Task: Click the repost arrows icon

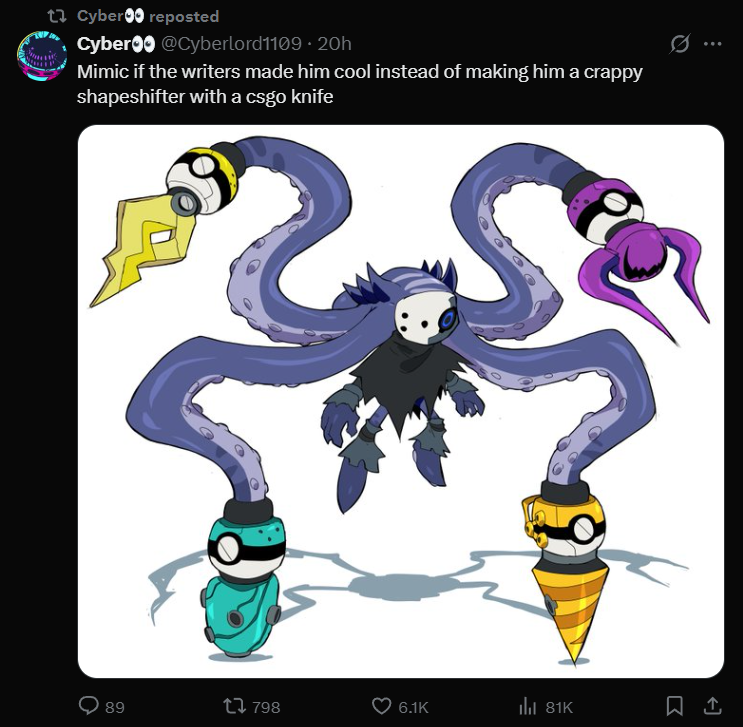Action: pyautogui.click(x=234, y=706)
